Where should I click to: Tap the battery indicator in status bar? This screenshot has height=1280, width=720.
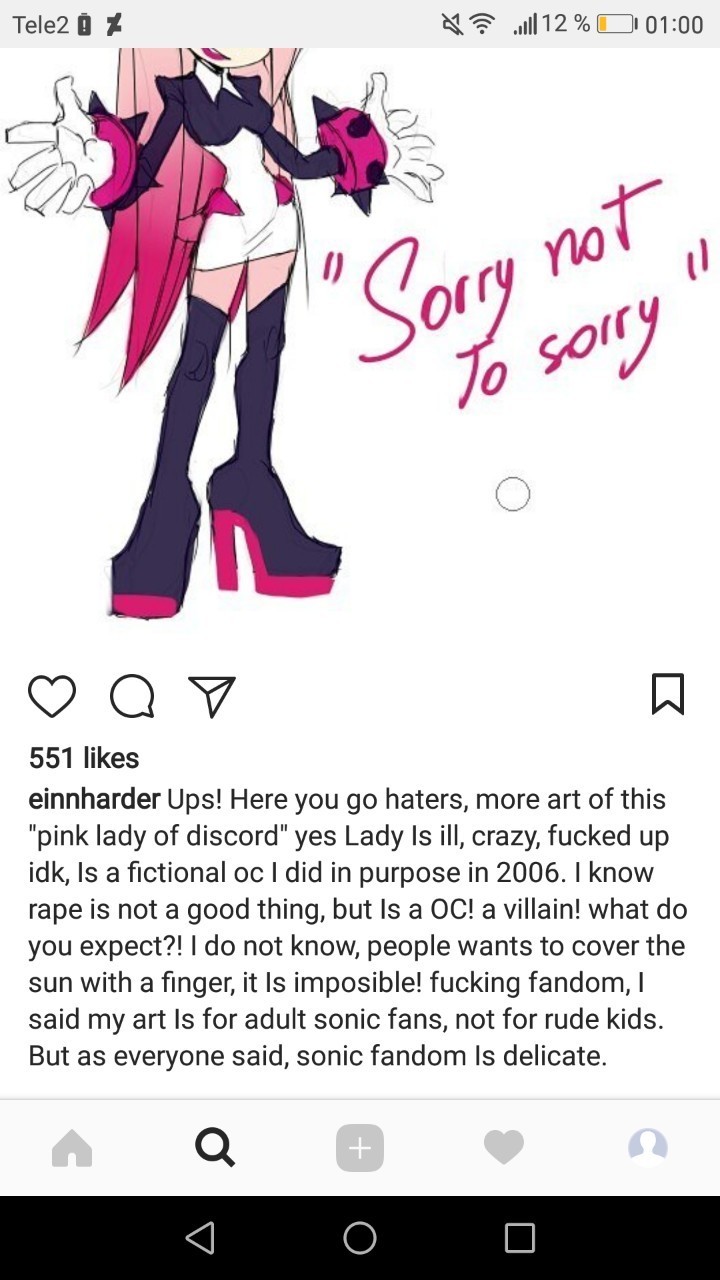coord(618,24)
